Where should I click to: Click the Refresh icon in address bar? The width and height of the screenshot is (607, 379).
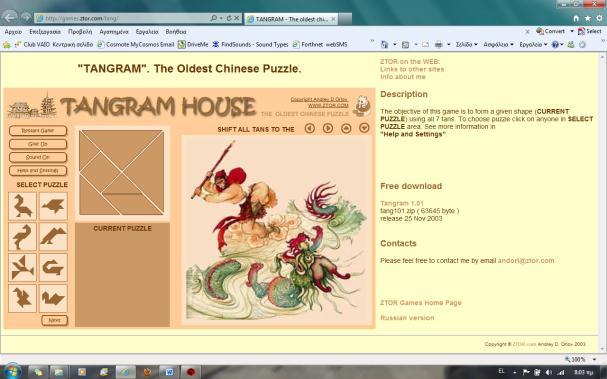(x=228, y=18)
